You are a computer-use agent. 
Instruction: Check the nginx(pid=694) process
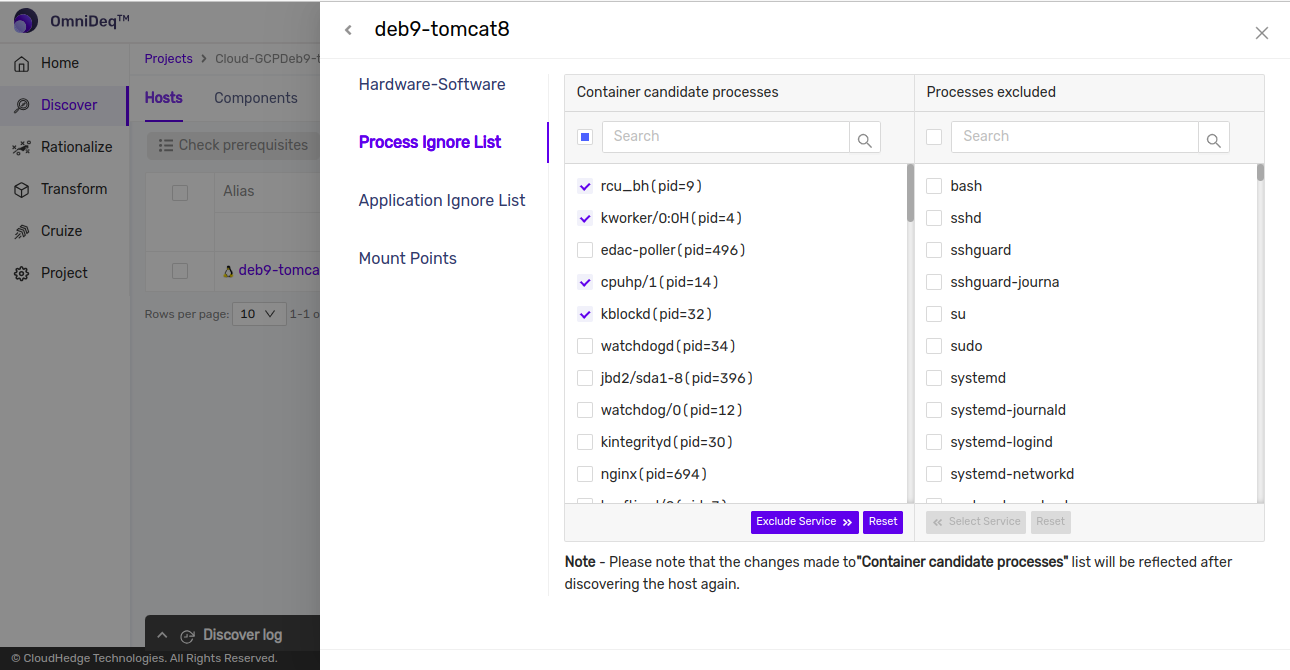(x=585, y=474)
